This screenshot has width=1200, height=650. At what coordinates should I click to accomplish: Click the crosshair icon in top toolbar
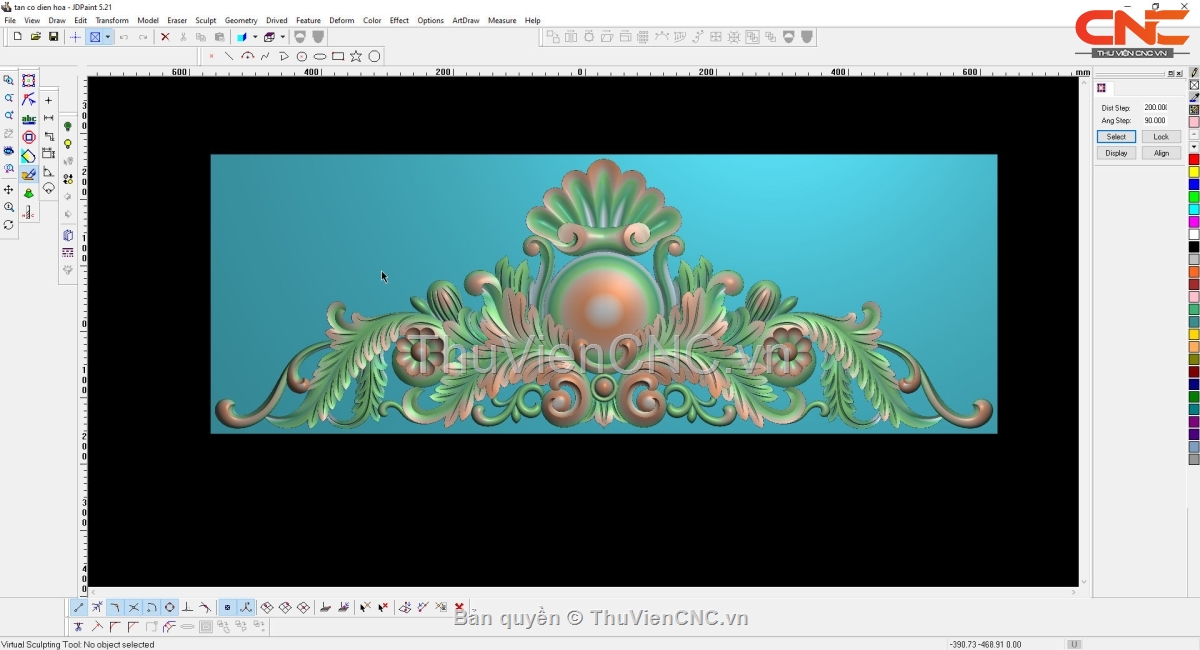(75, 37)
